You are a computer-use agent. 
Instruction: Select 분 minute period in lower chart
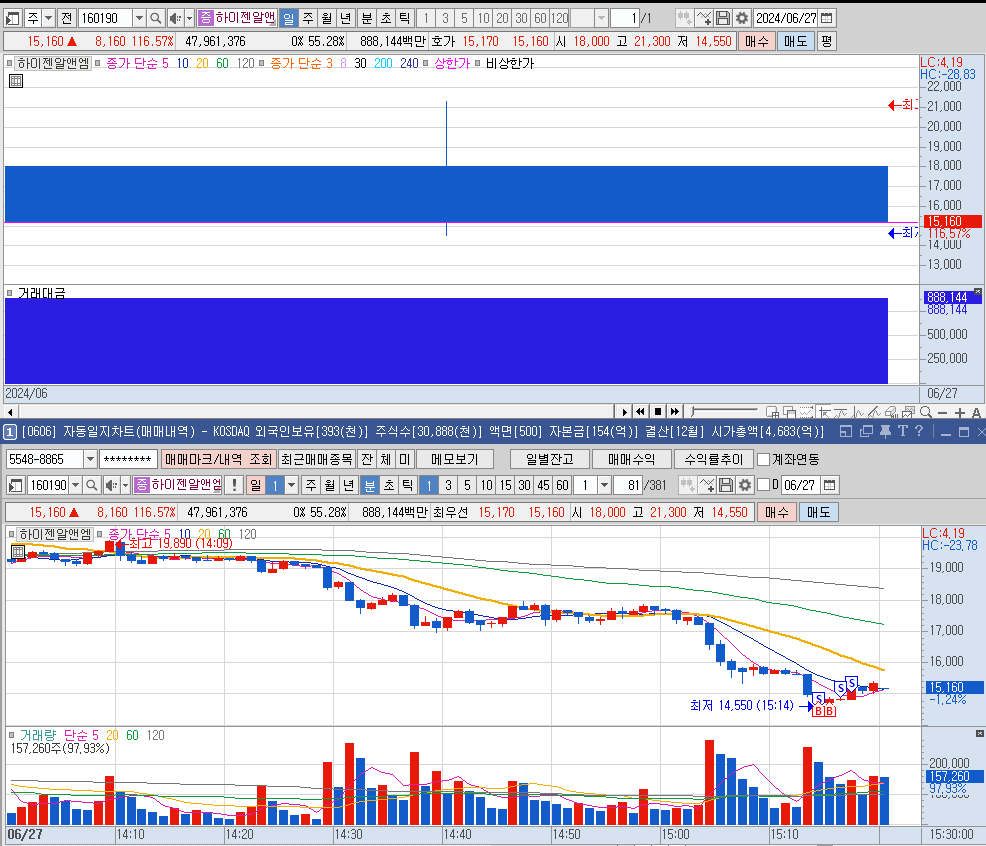point(370,485)
